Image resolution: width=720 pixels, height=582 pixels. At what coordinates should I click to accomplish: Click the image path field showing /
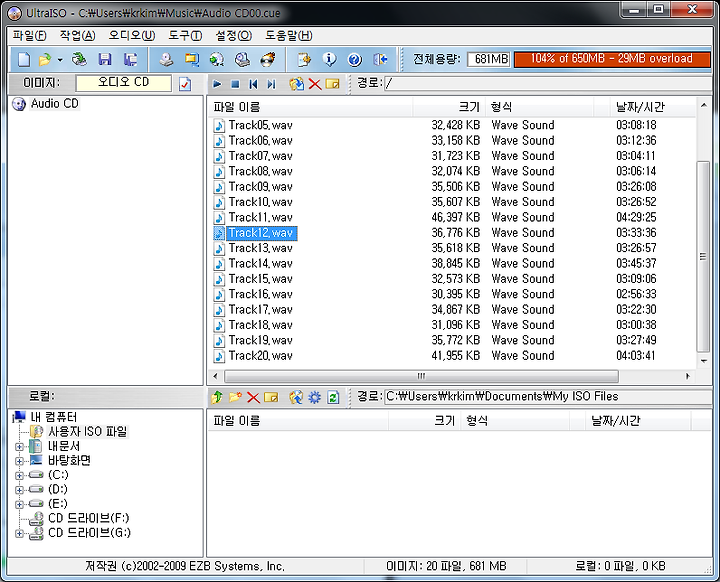[x=548, y=84]
